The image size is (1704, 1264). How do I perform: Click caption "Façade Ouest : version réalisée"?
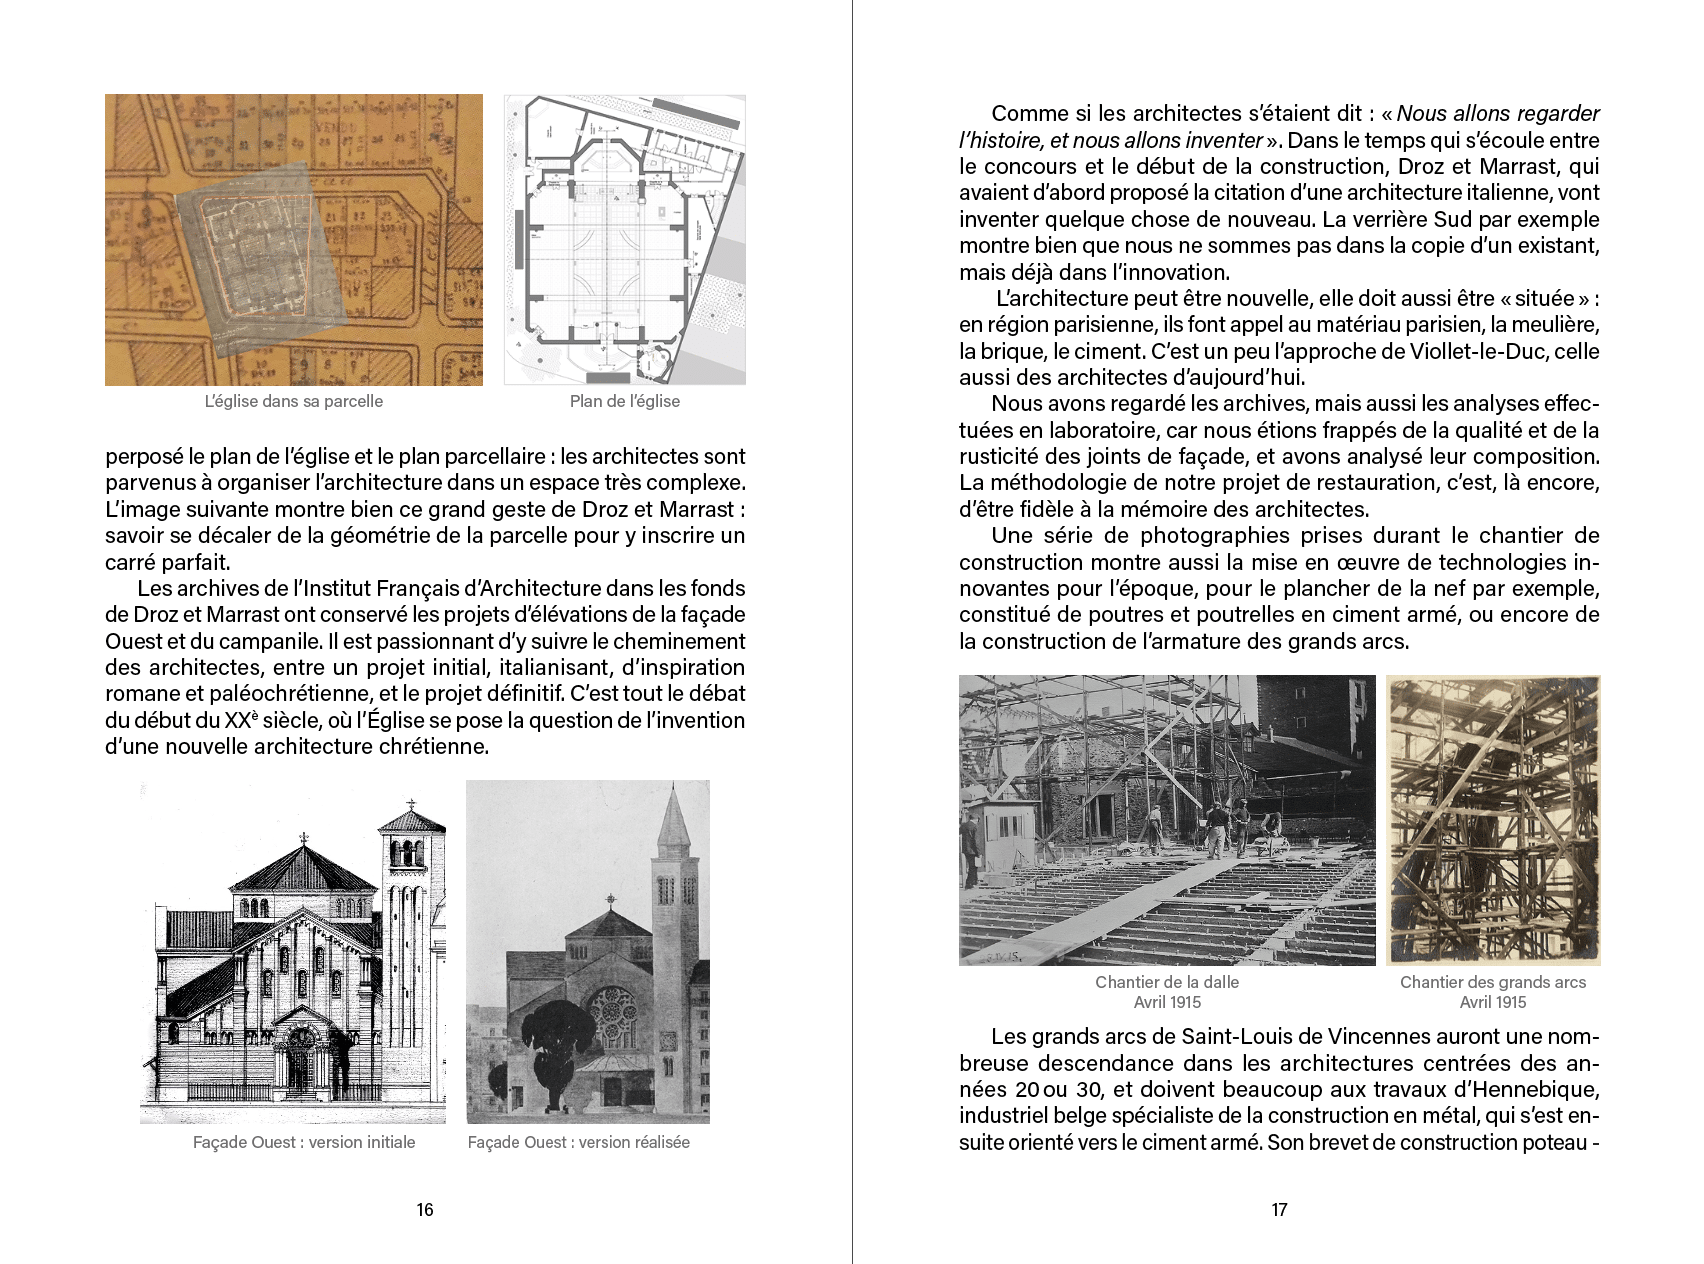click(x=578, y=1142)
